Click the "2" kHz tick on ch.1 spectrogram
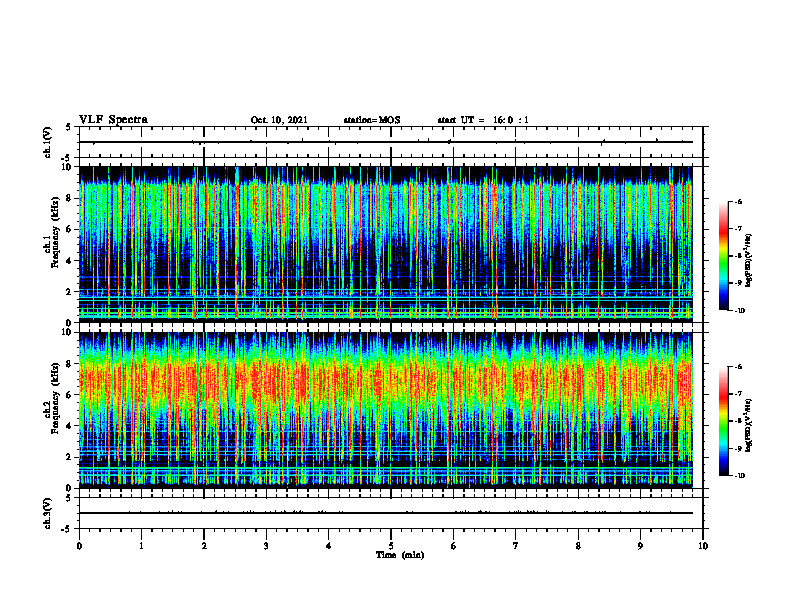Image resolution: width=792 pixels, height=612 pixels. (70, 292)
